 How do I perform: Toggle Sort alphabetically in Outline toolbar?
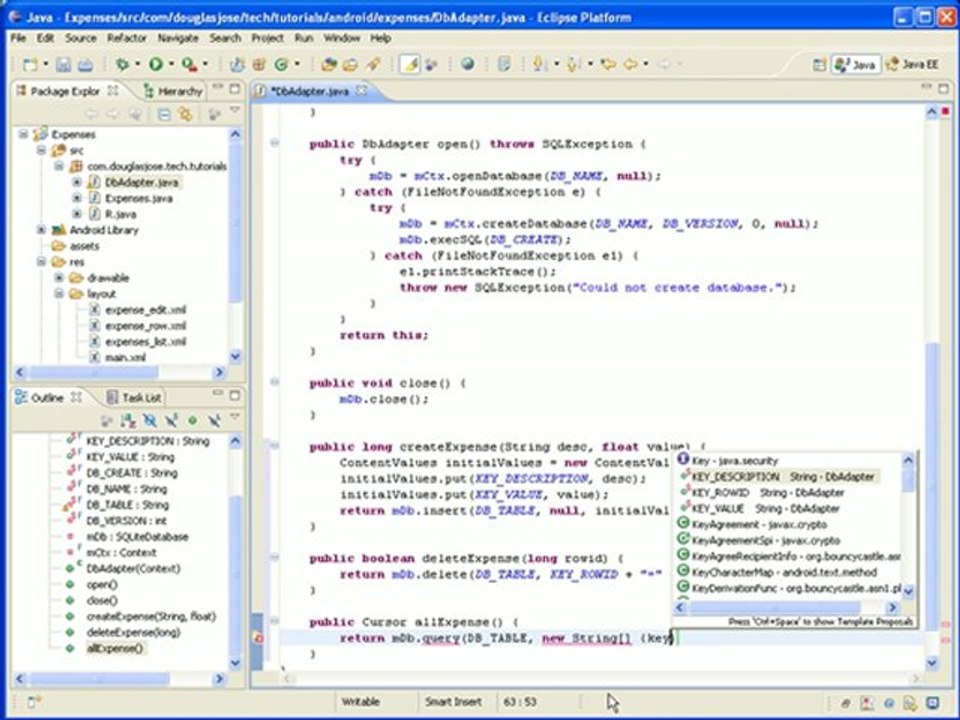(127, 420)
